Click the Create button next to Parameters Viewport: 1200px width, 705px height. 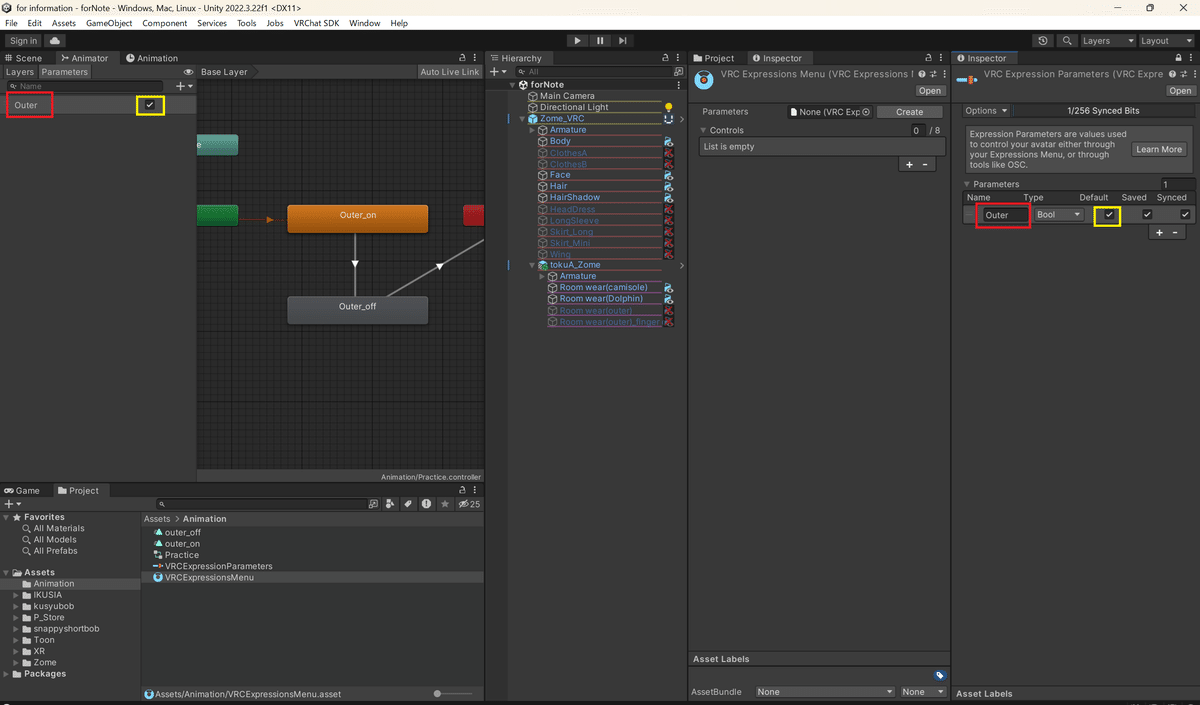pyautogui.click(x=908, y=111)
